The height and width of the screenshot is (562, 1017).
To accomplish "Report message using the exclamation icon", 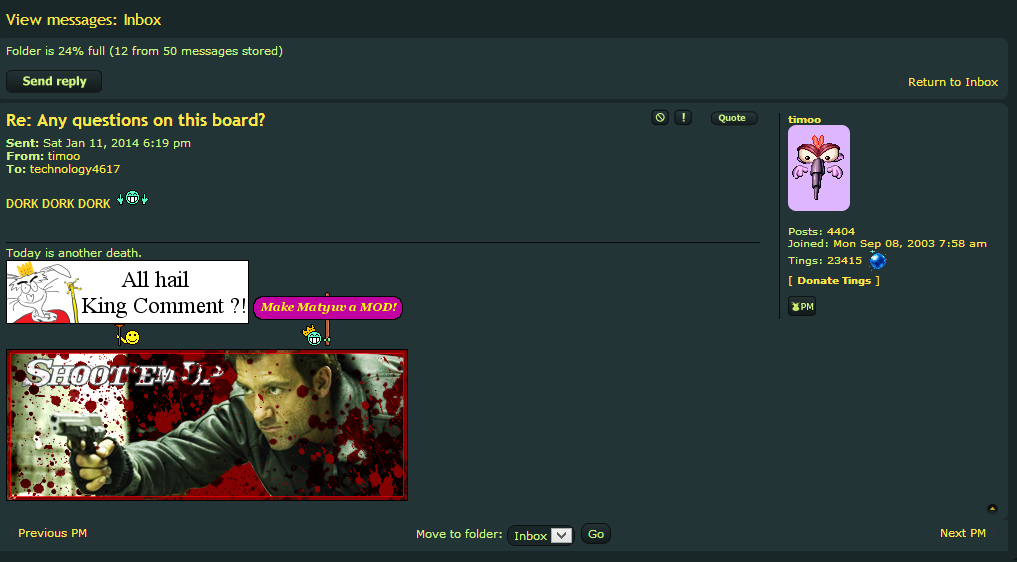I will click(x=683, y=117).
